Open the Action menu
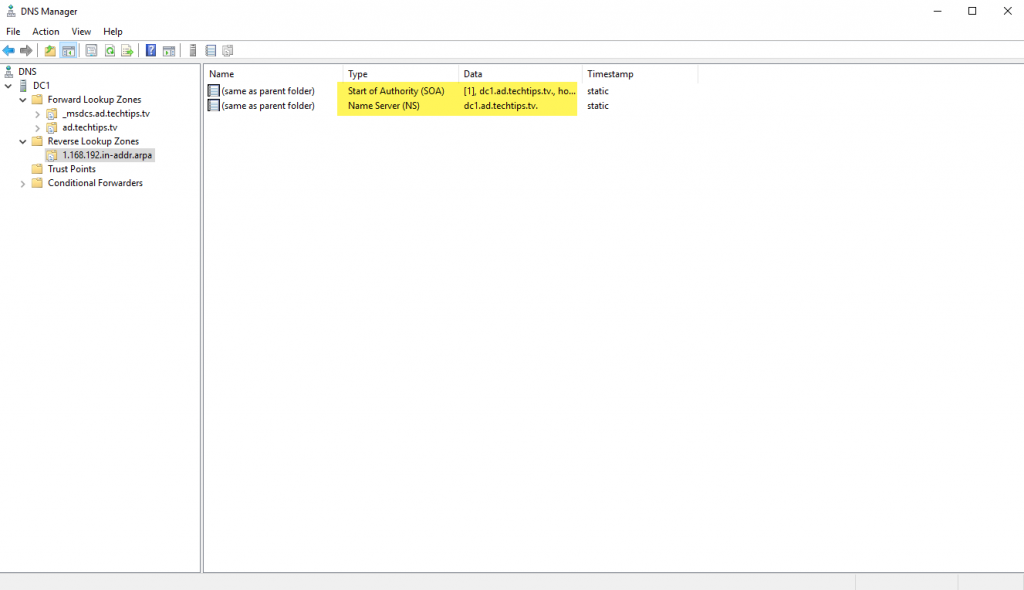The width and height of the screenshot is (1024, 590). pos(46,31)
